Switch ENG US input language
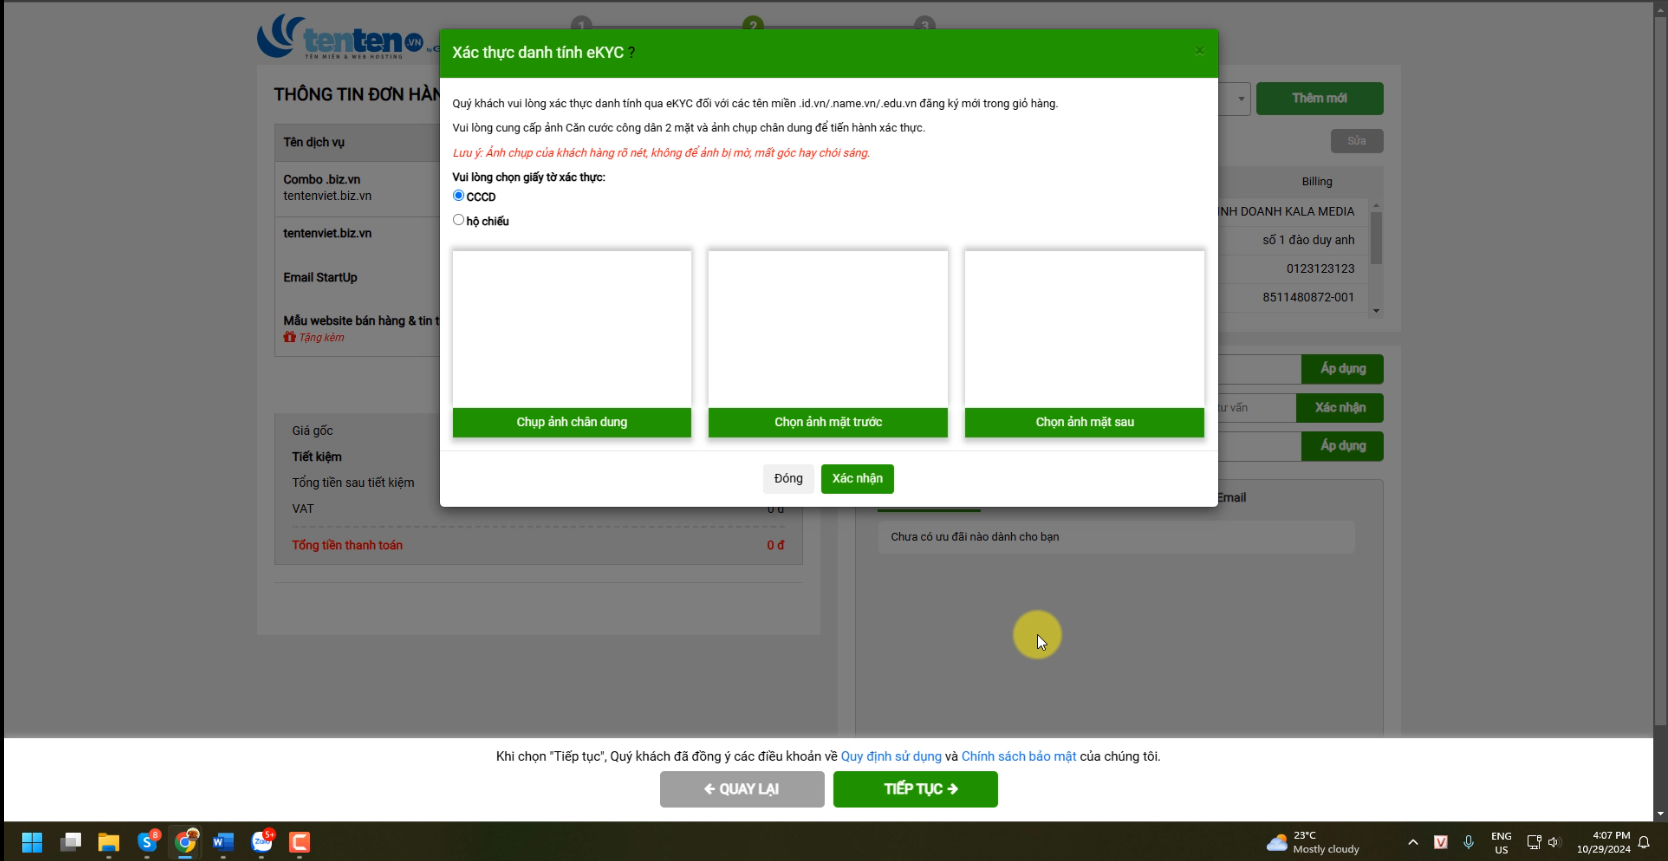Viewport: 1668px width, 861px height. click(1501, 842)
